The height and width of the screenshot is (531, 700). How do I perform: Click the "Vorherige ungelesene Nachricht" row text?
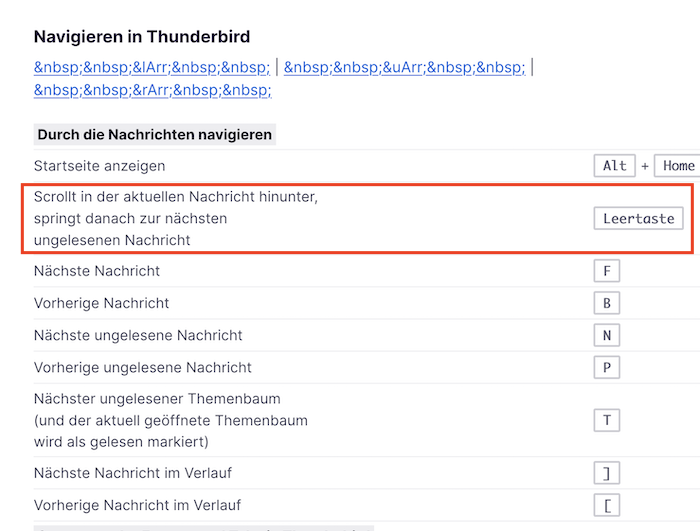143,367
